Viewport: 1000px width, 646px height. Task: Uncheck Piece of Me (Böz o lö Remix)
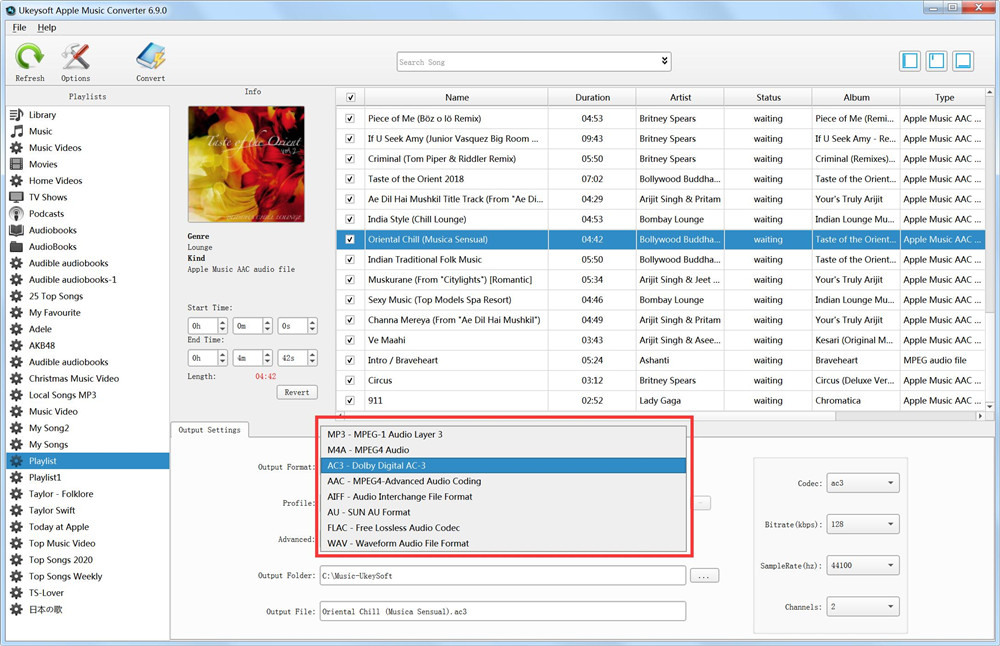pyautogui.click(x=349, y=119)
